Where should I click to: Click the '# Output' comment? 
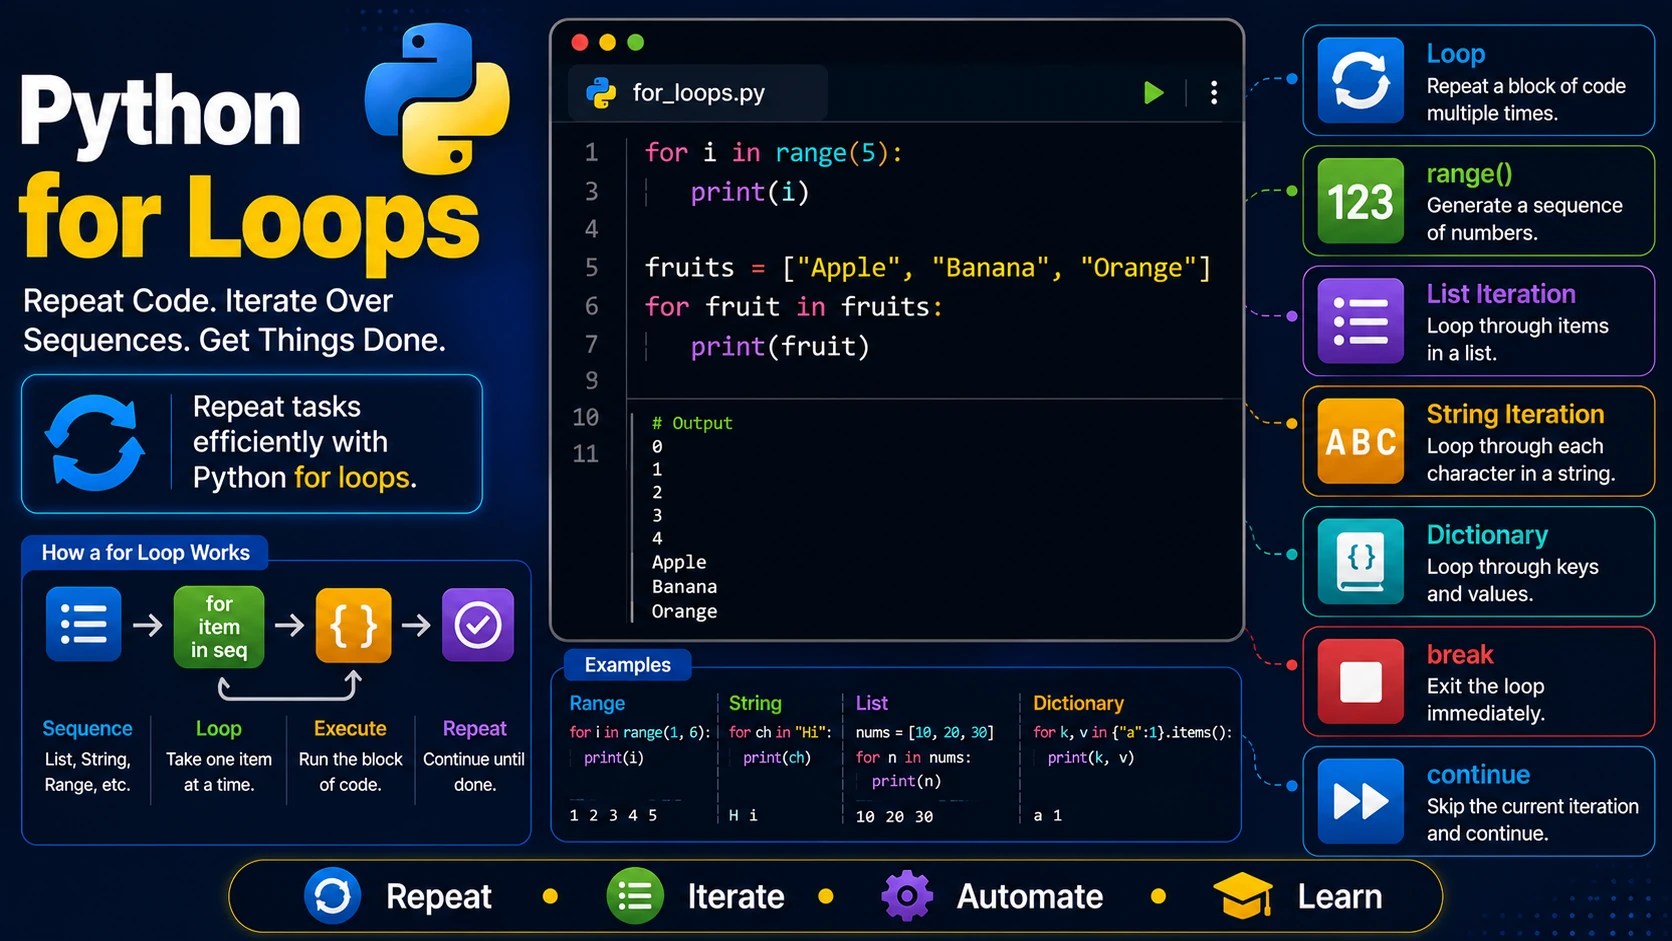click(692, 423)
